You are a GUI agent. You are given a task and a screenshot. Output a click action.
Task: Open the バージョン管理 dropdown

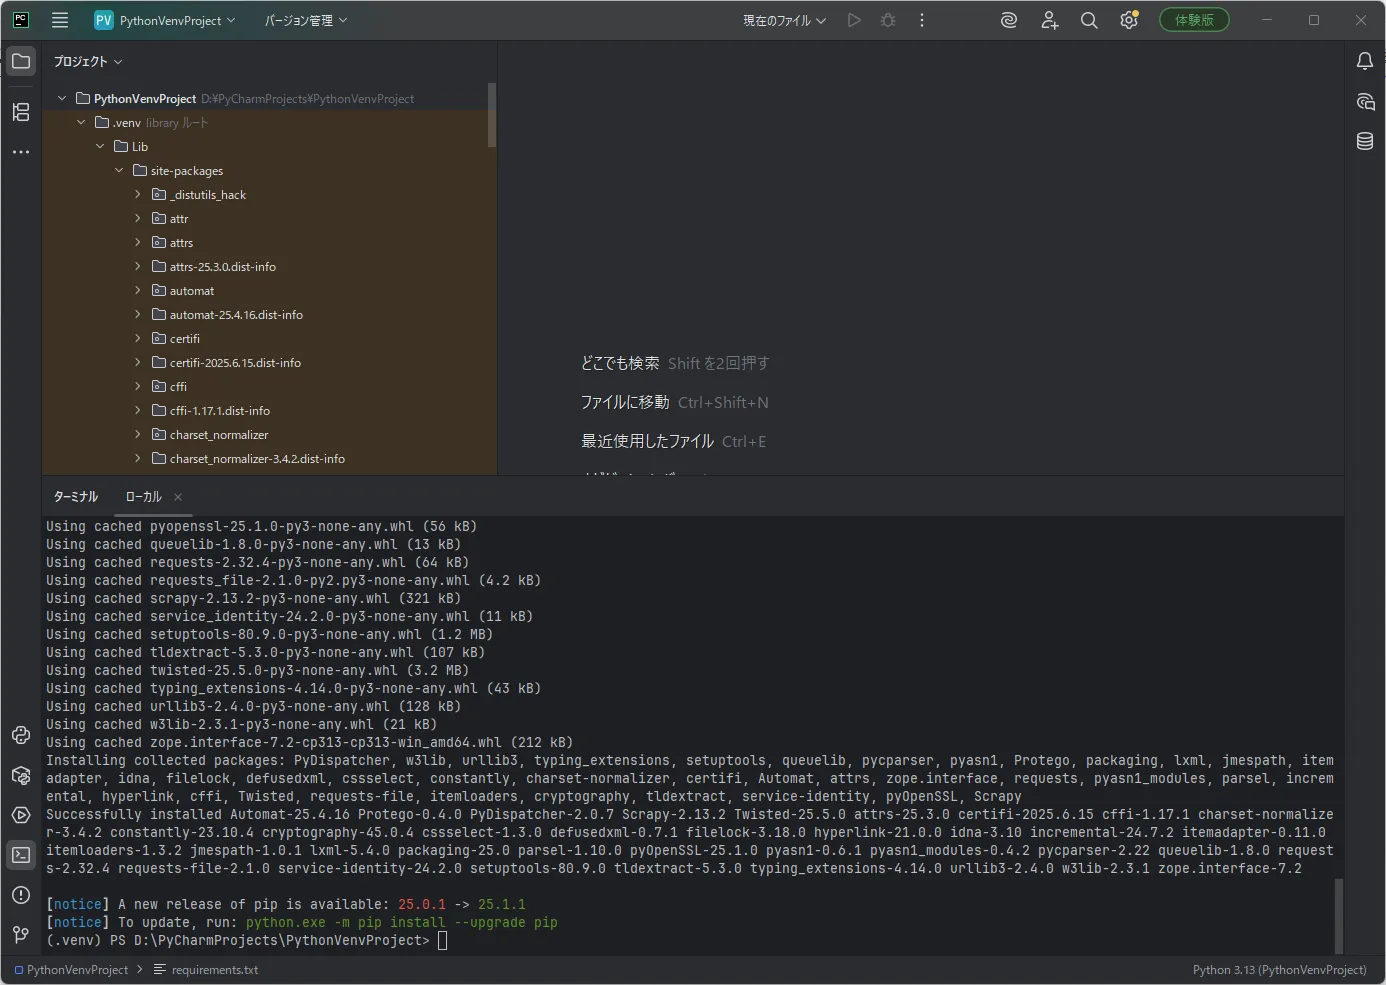pyautogui.click(x=305, y=20)
